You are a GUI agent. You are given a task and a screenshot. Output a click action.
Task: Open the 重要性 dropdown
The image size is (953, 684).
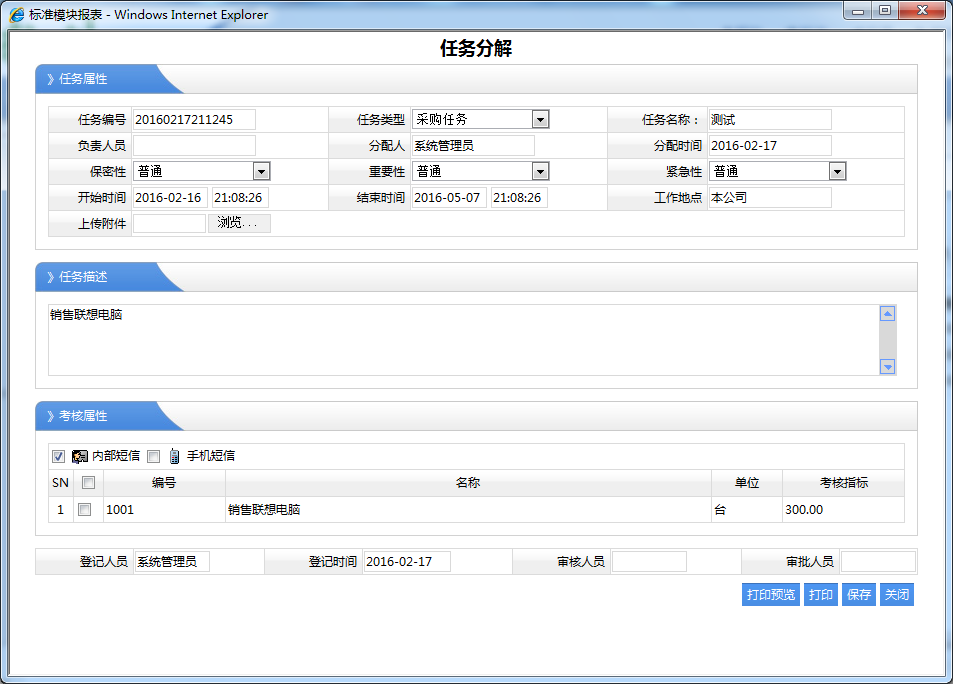(x=540, y=172)
